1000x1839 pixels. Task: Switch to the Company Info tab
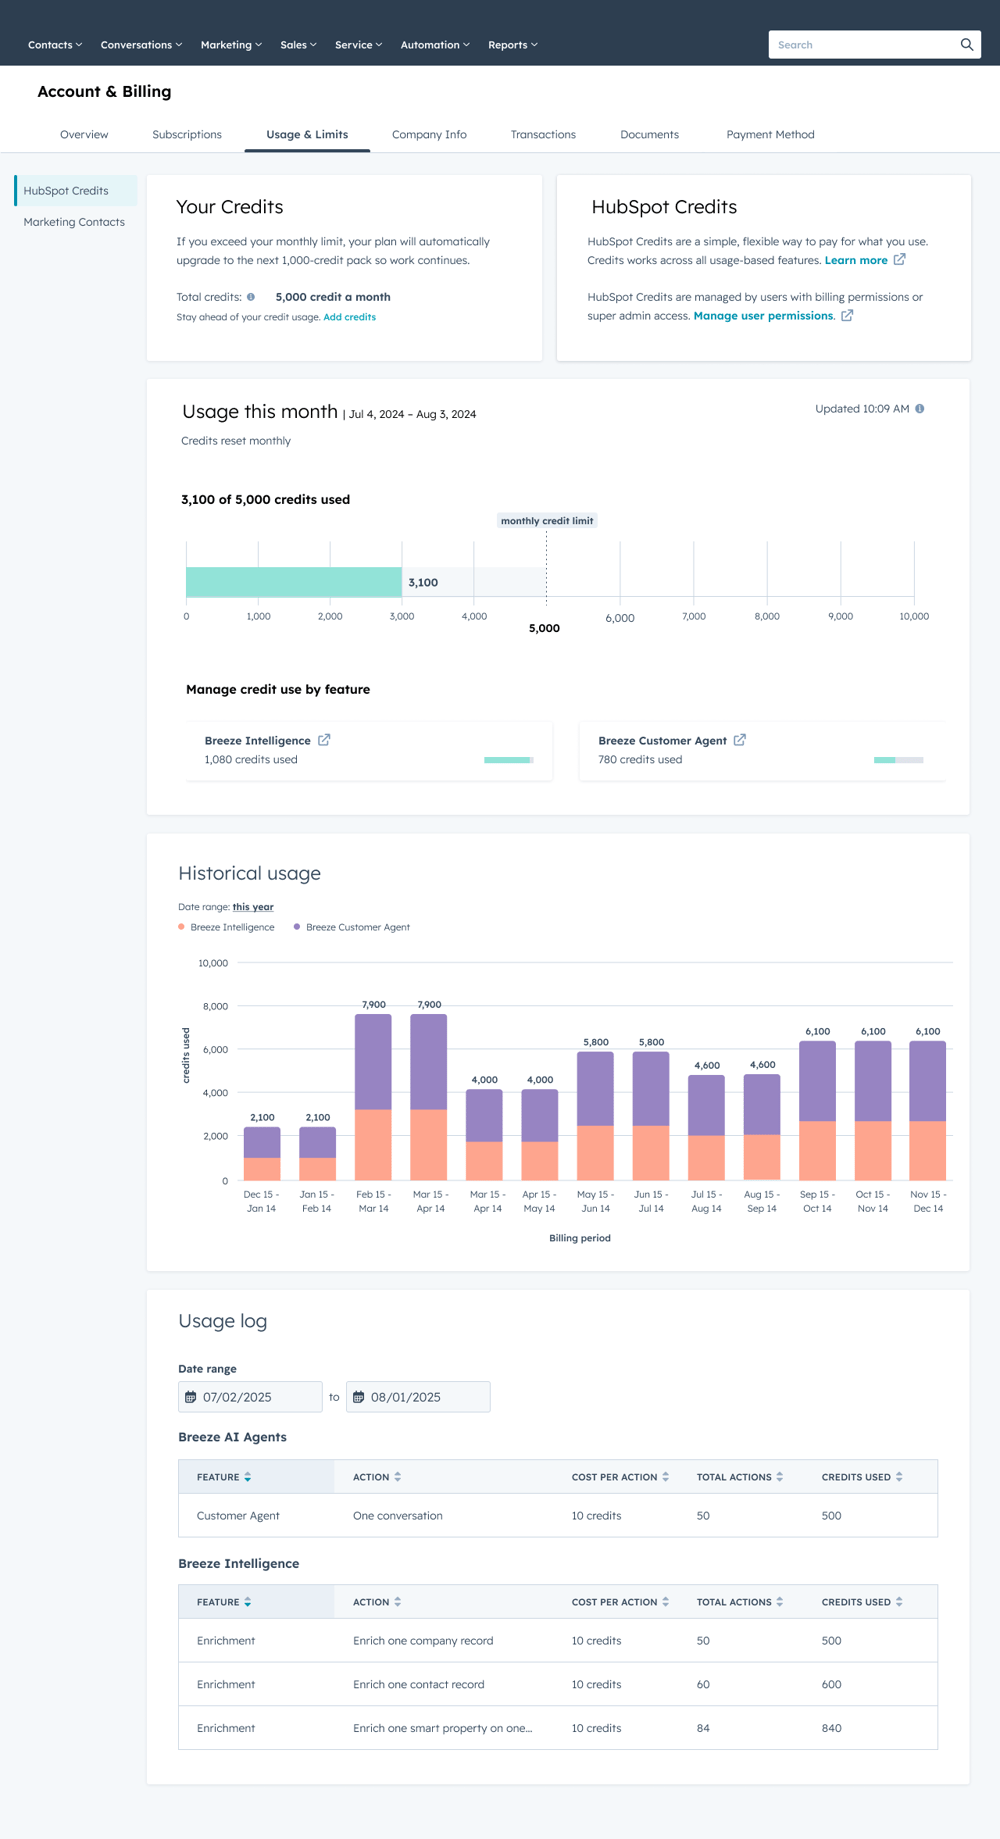[x=429, y=134]
